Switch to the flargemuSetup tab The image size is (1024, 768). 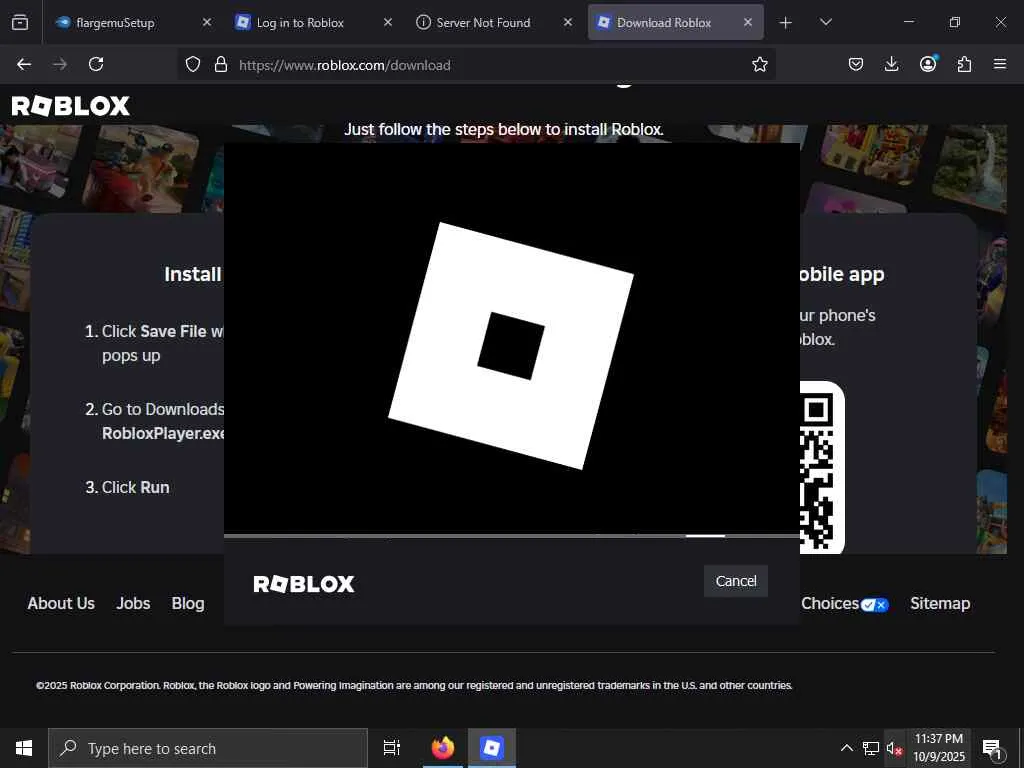pos(134,22)
